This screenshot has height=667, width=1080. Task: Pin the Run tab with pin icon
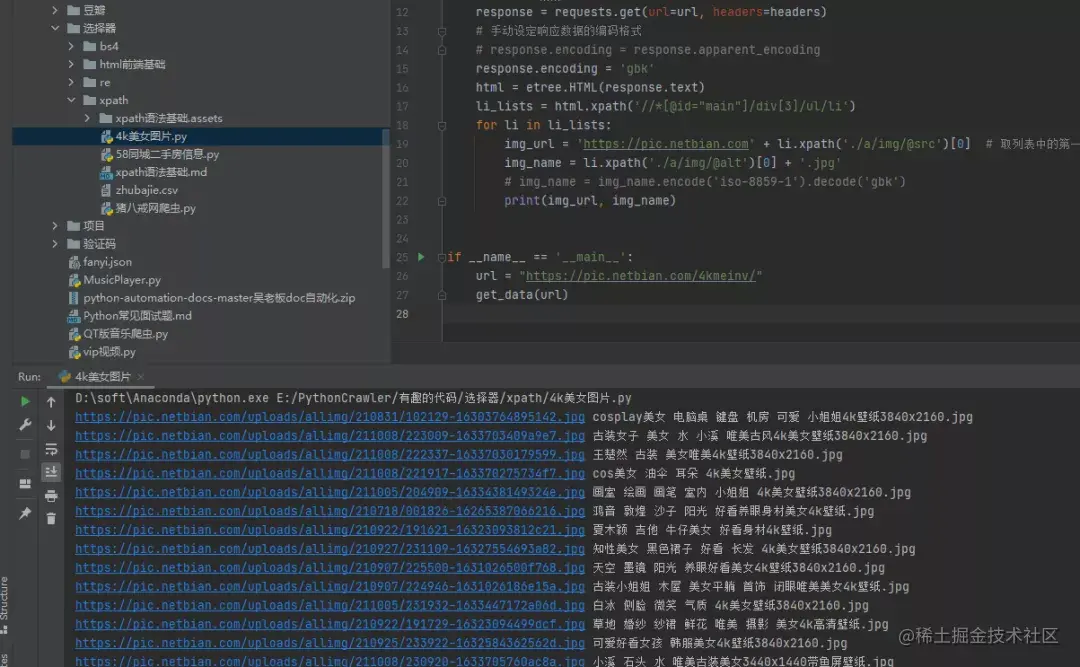click(x=25, y=513)
